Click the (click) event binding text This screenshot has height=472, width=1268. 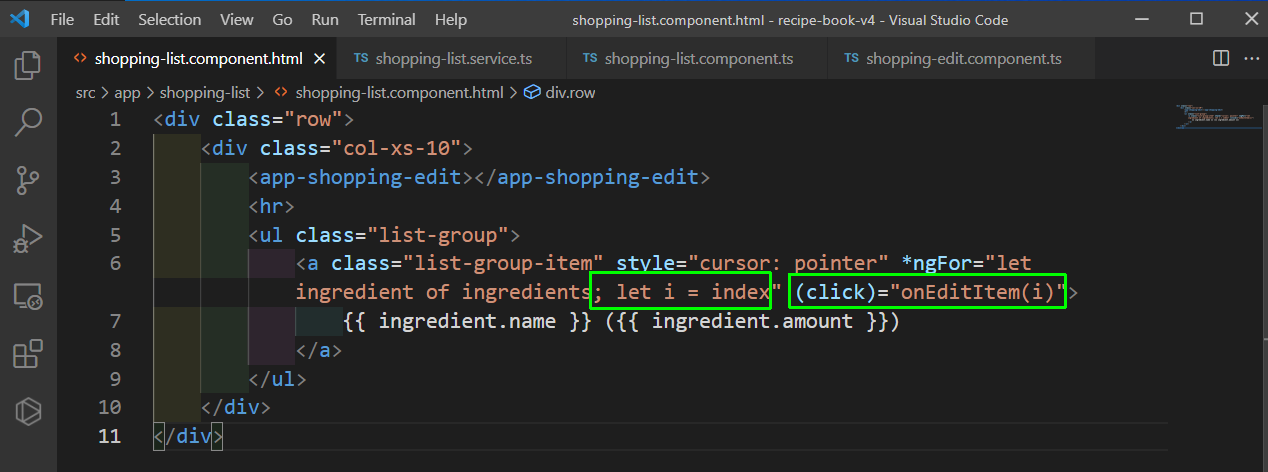(x=837, y=293)
